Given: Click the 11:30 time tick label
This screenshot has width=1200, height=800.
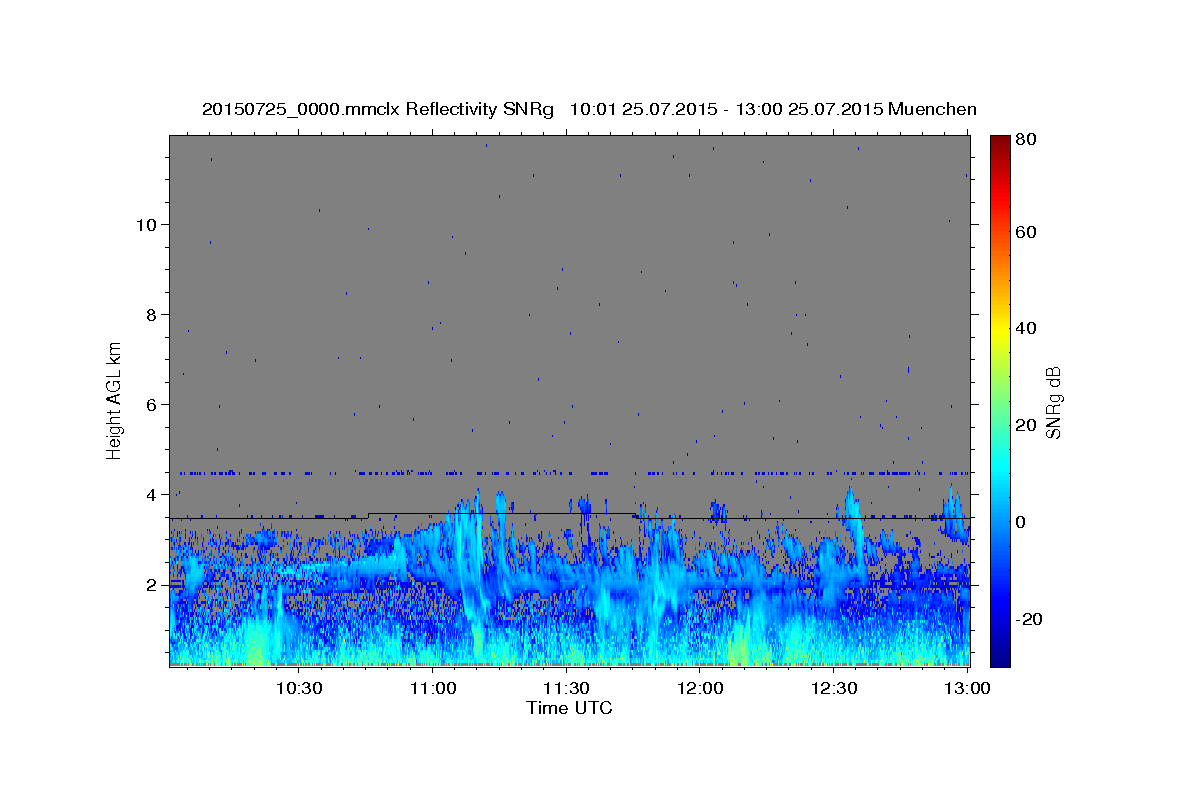Looking at the screenshot, I should pos(567,689).
